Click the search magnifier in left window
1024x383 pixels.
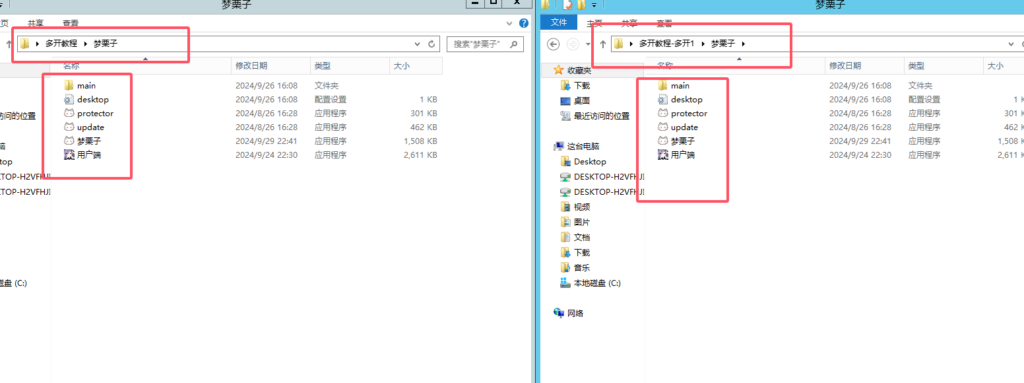(x=514, y=44)
